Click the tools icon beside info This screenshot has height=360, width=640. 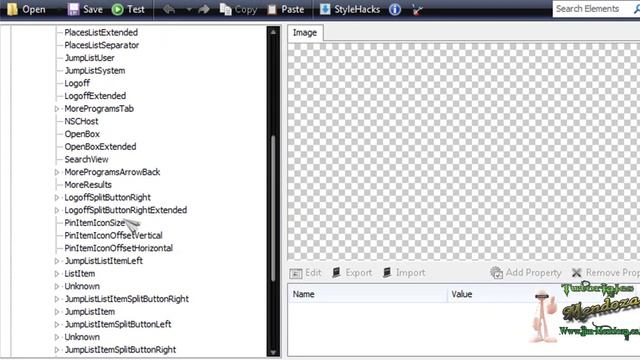pyautogui.click(x=417, y=10)
